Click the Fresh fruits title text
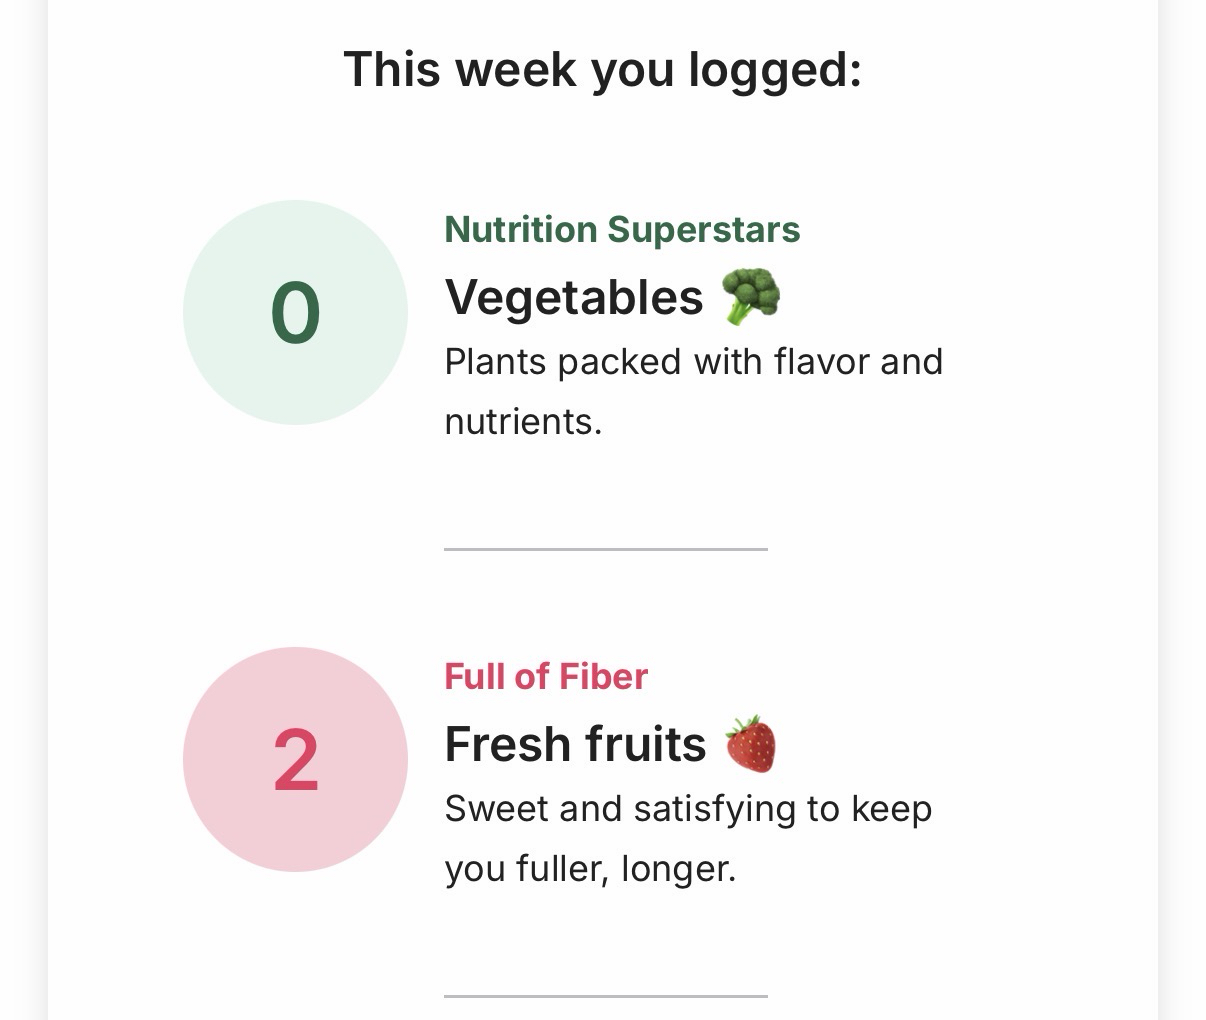The image size is (1206, 1020). (575, 745)
